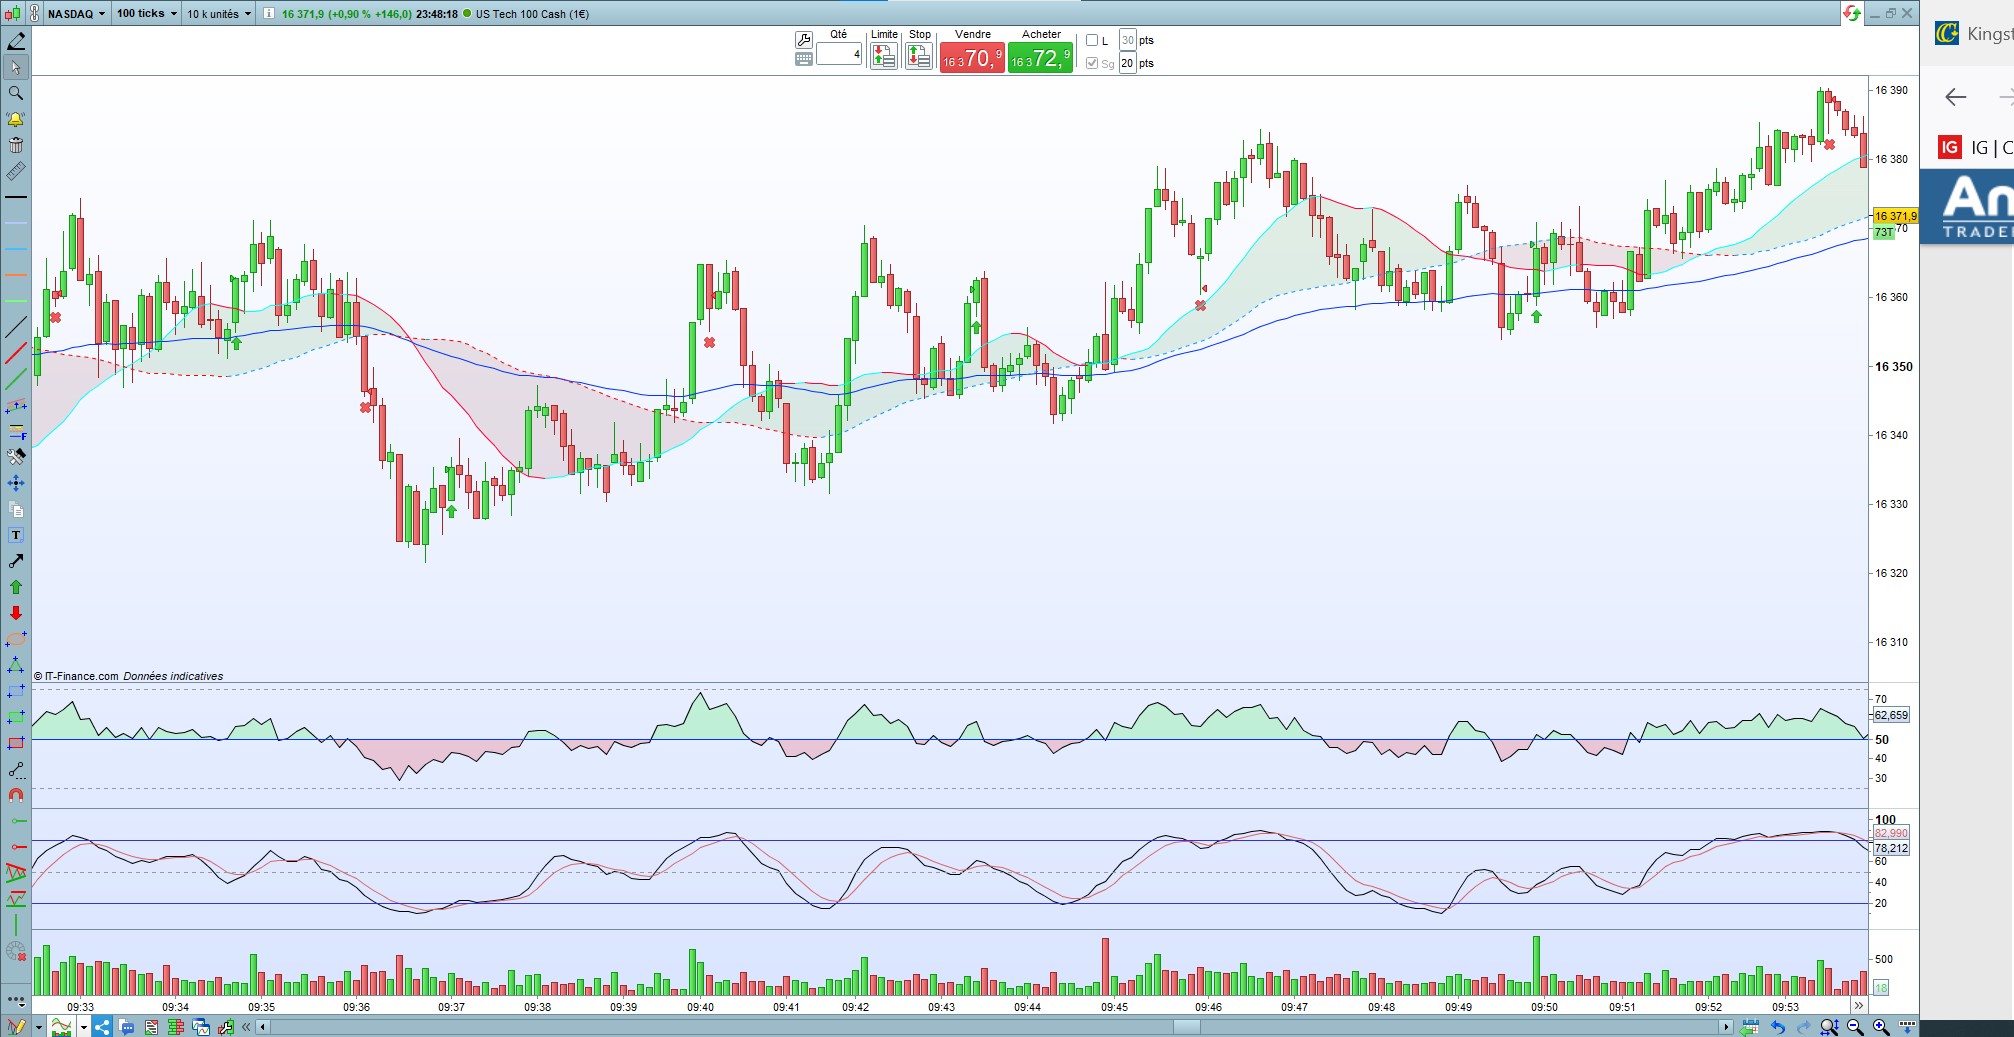Open the chart comments speech-bubble icon
The width and height of the screenshot is (2014, 1037).
tap(127, 1026)
